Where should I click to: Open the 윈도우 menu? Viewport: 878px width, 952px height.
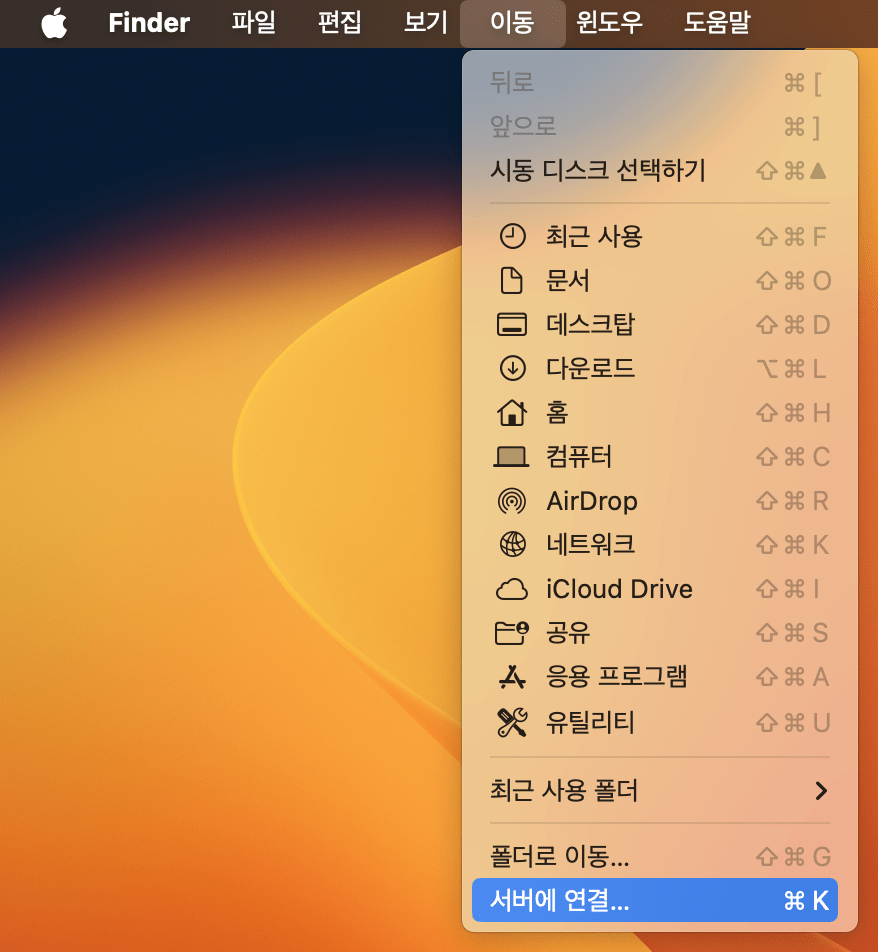pos(610,23)
